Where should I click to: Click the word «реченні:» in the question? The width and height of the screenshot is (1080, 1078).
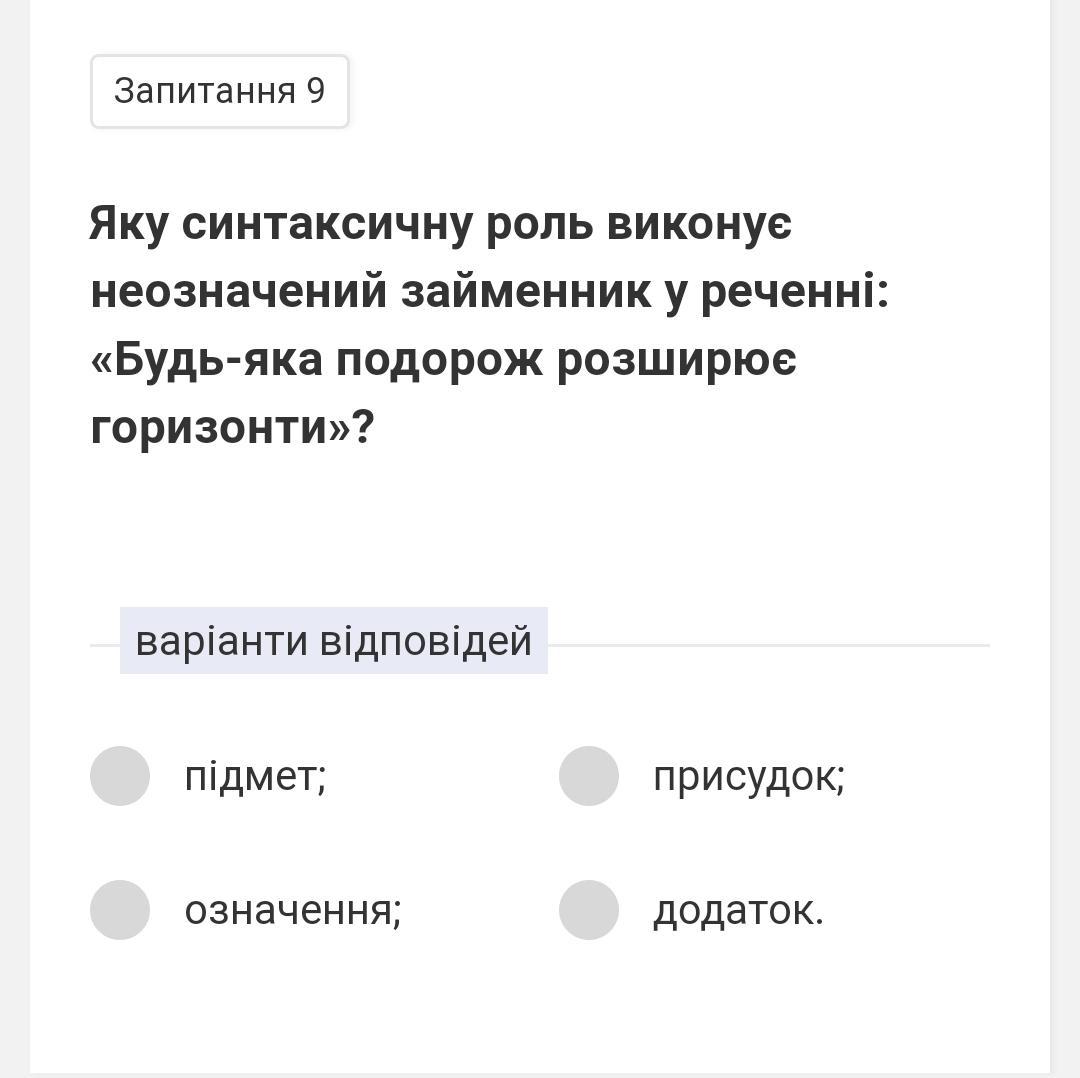point(794,292)
